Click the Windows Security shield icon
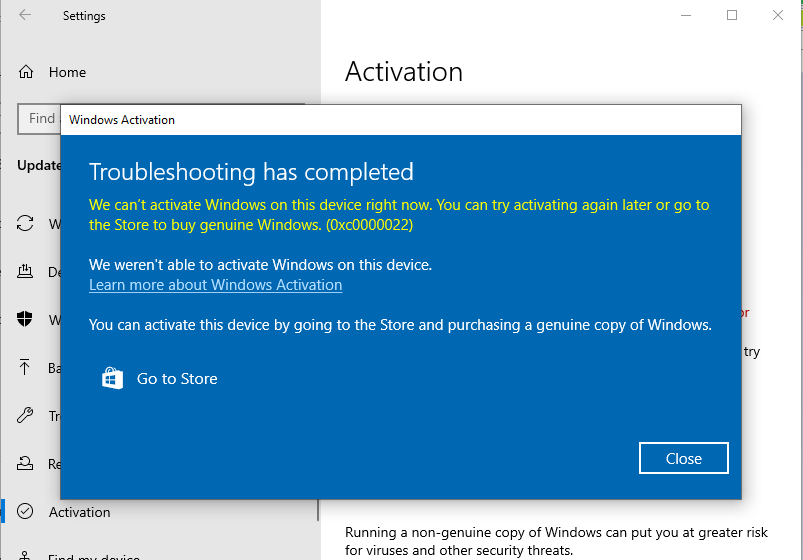 tap(25, 319)
